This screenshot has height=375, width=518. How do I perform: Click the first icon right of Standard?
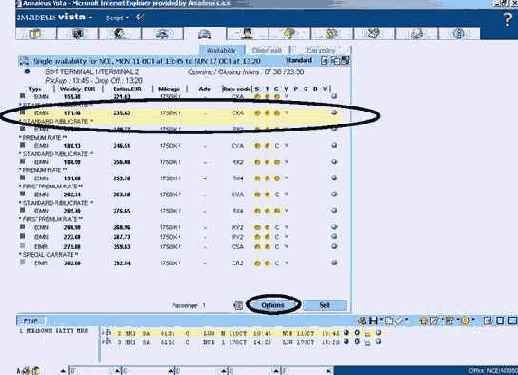[x=324, y=61]
